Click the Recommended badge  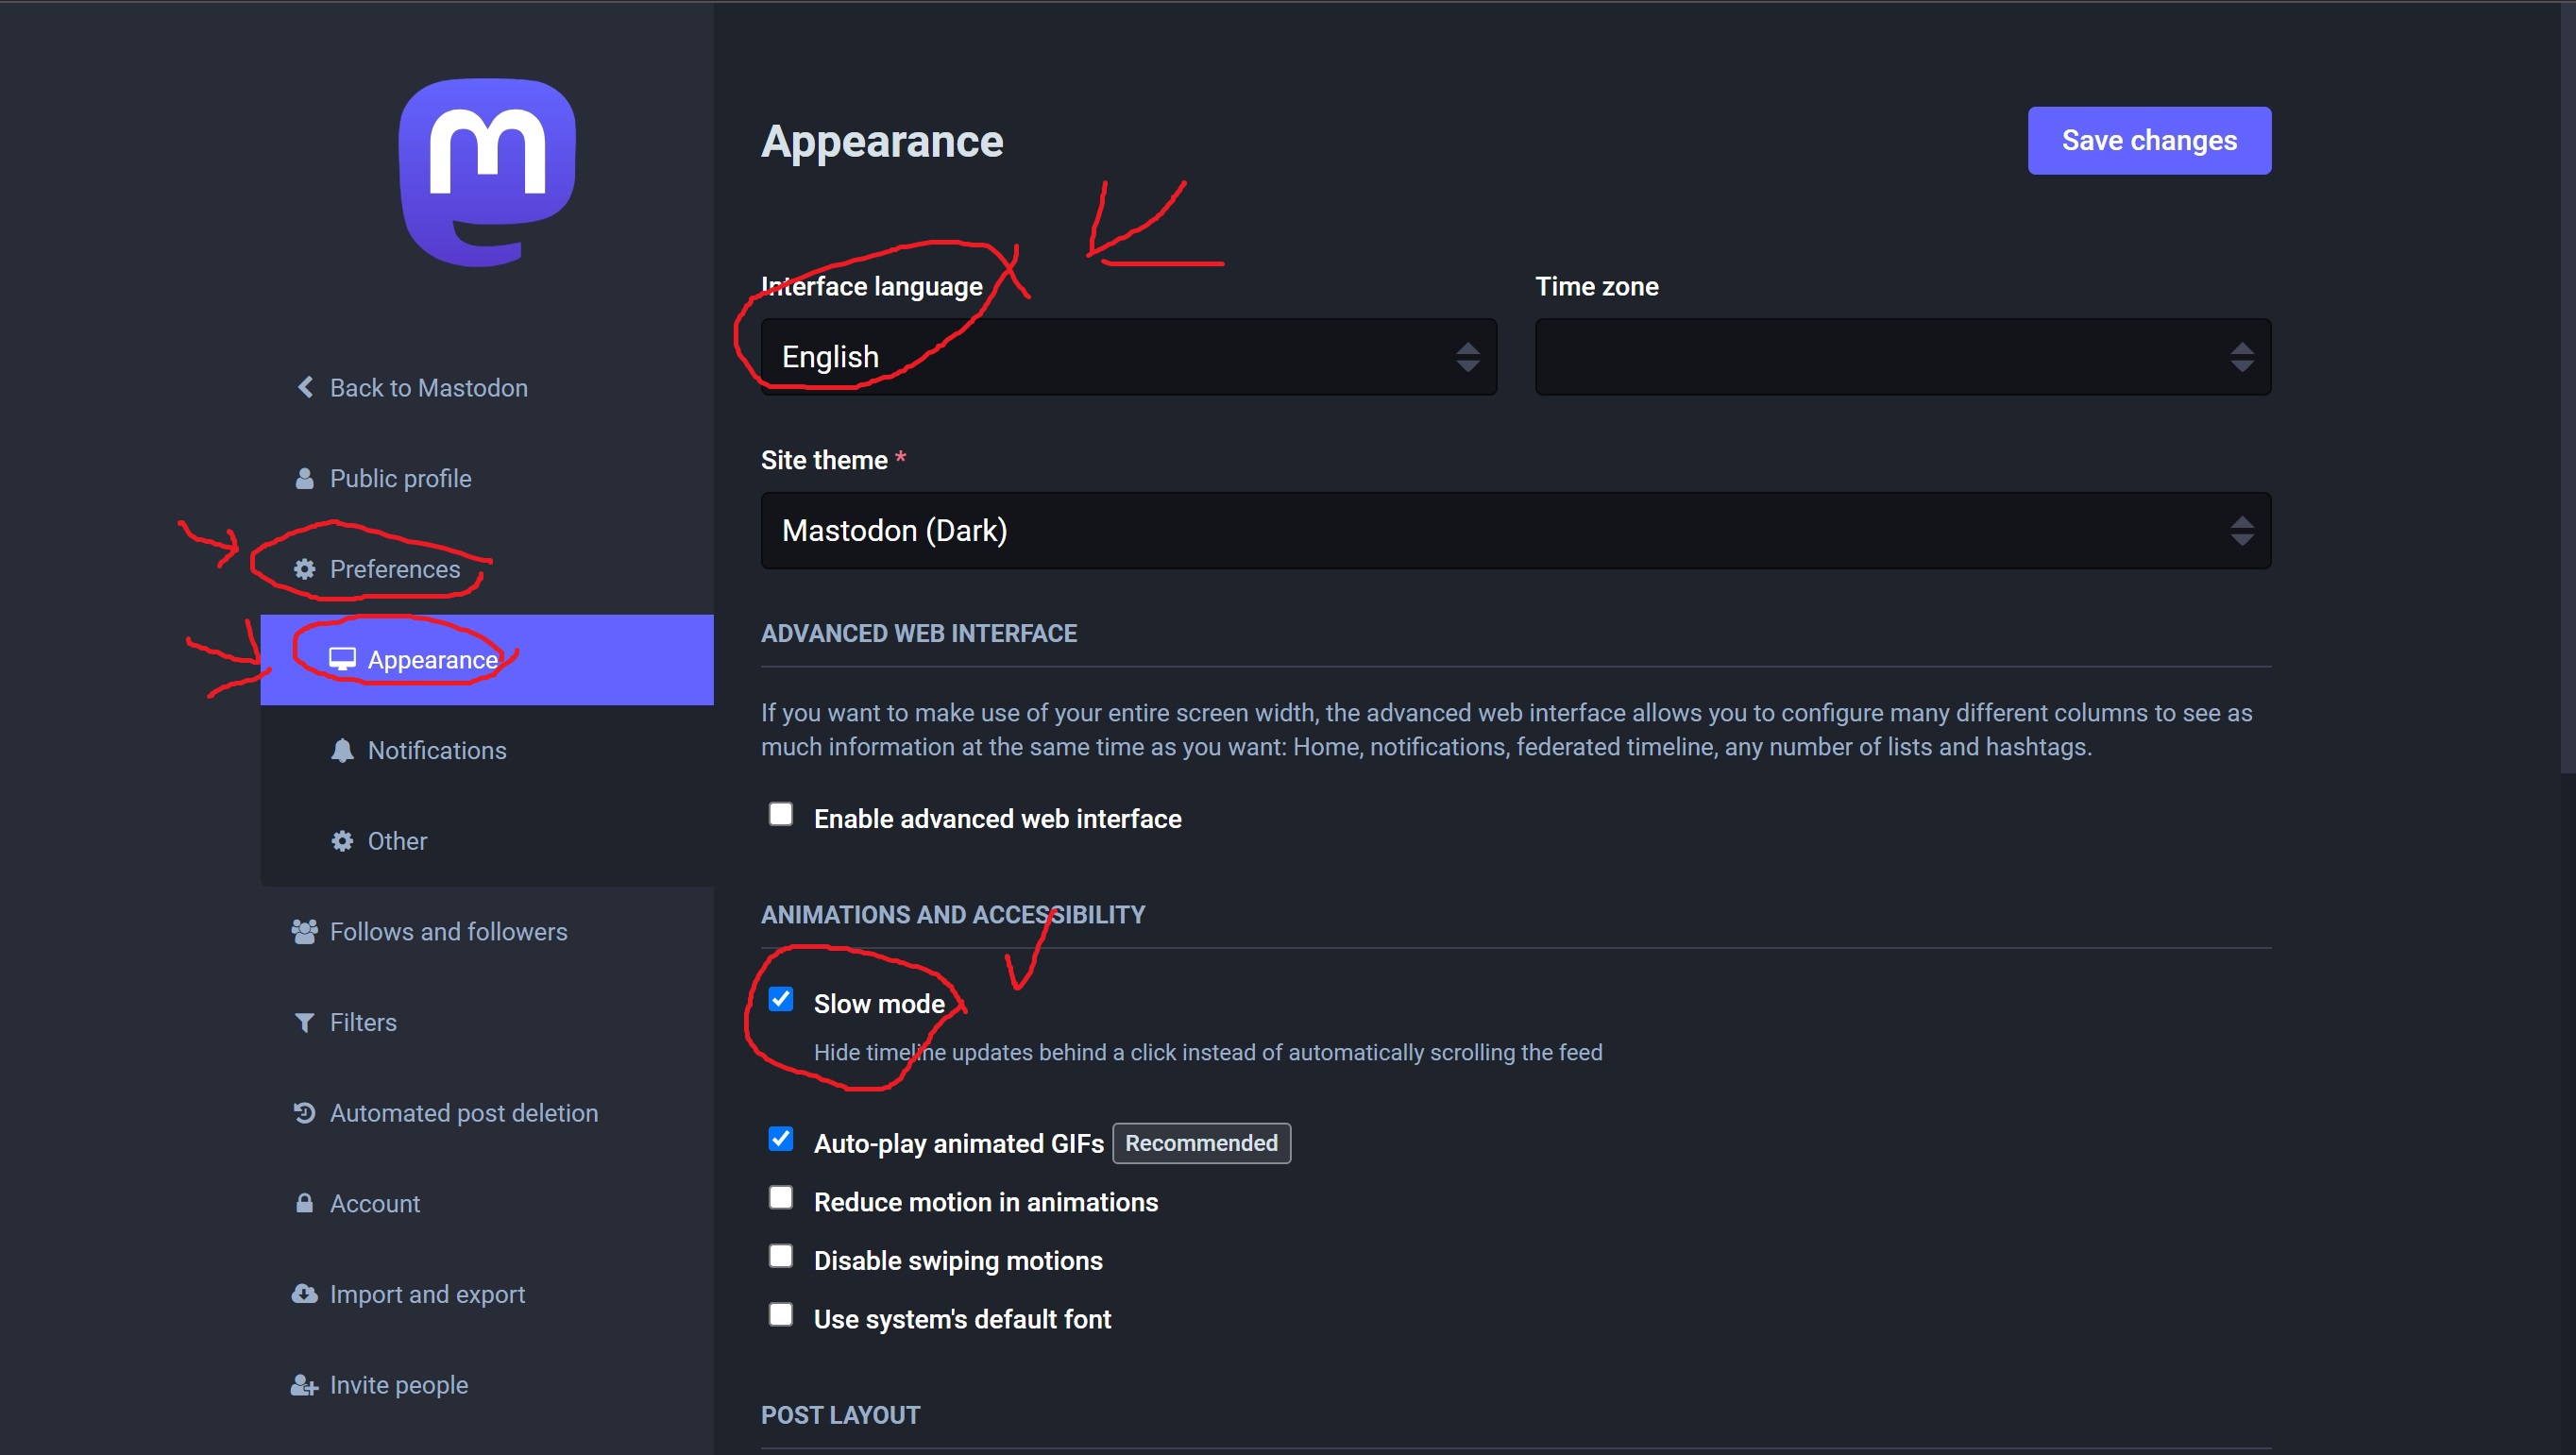point(1201,1143)
